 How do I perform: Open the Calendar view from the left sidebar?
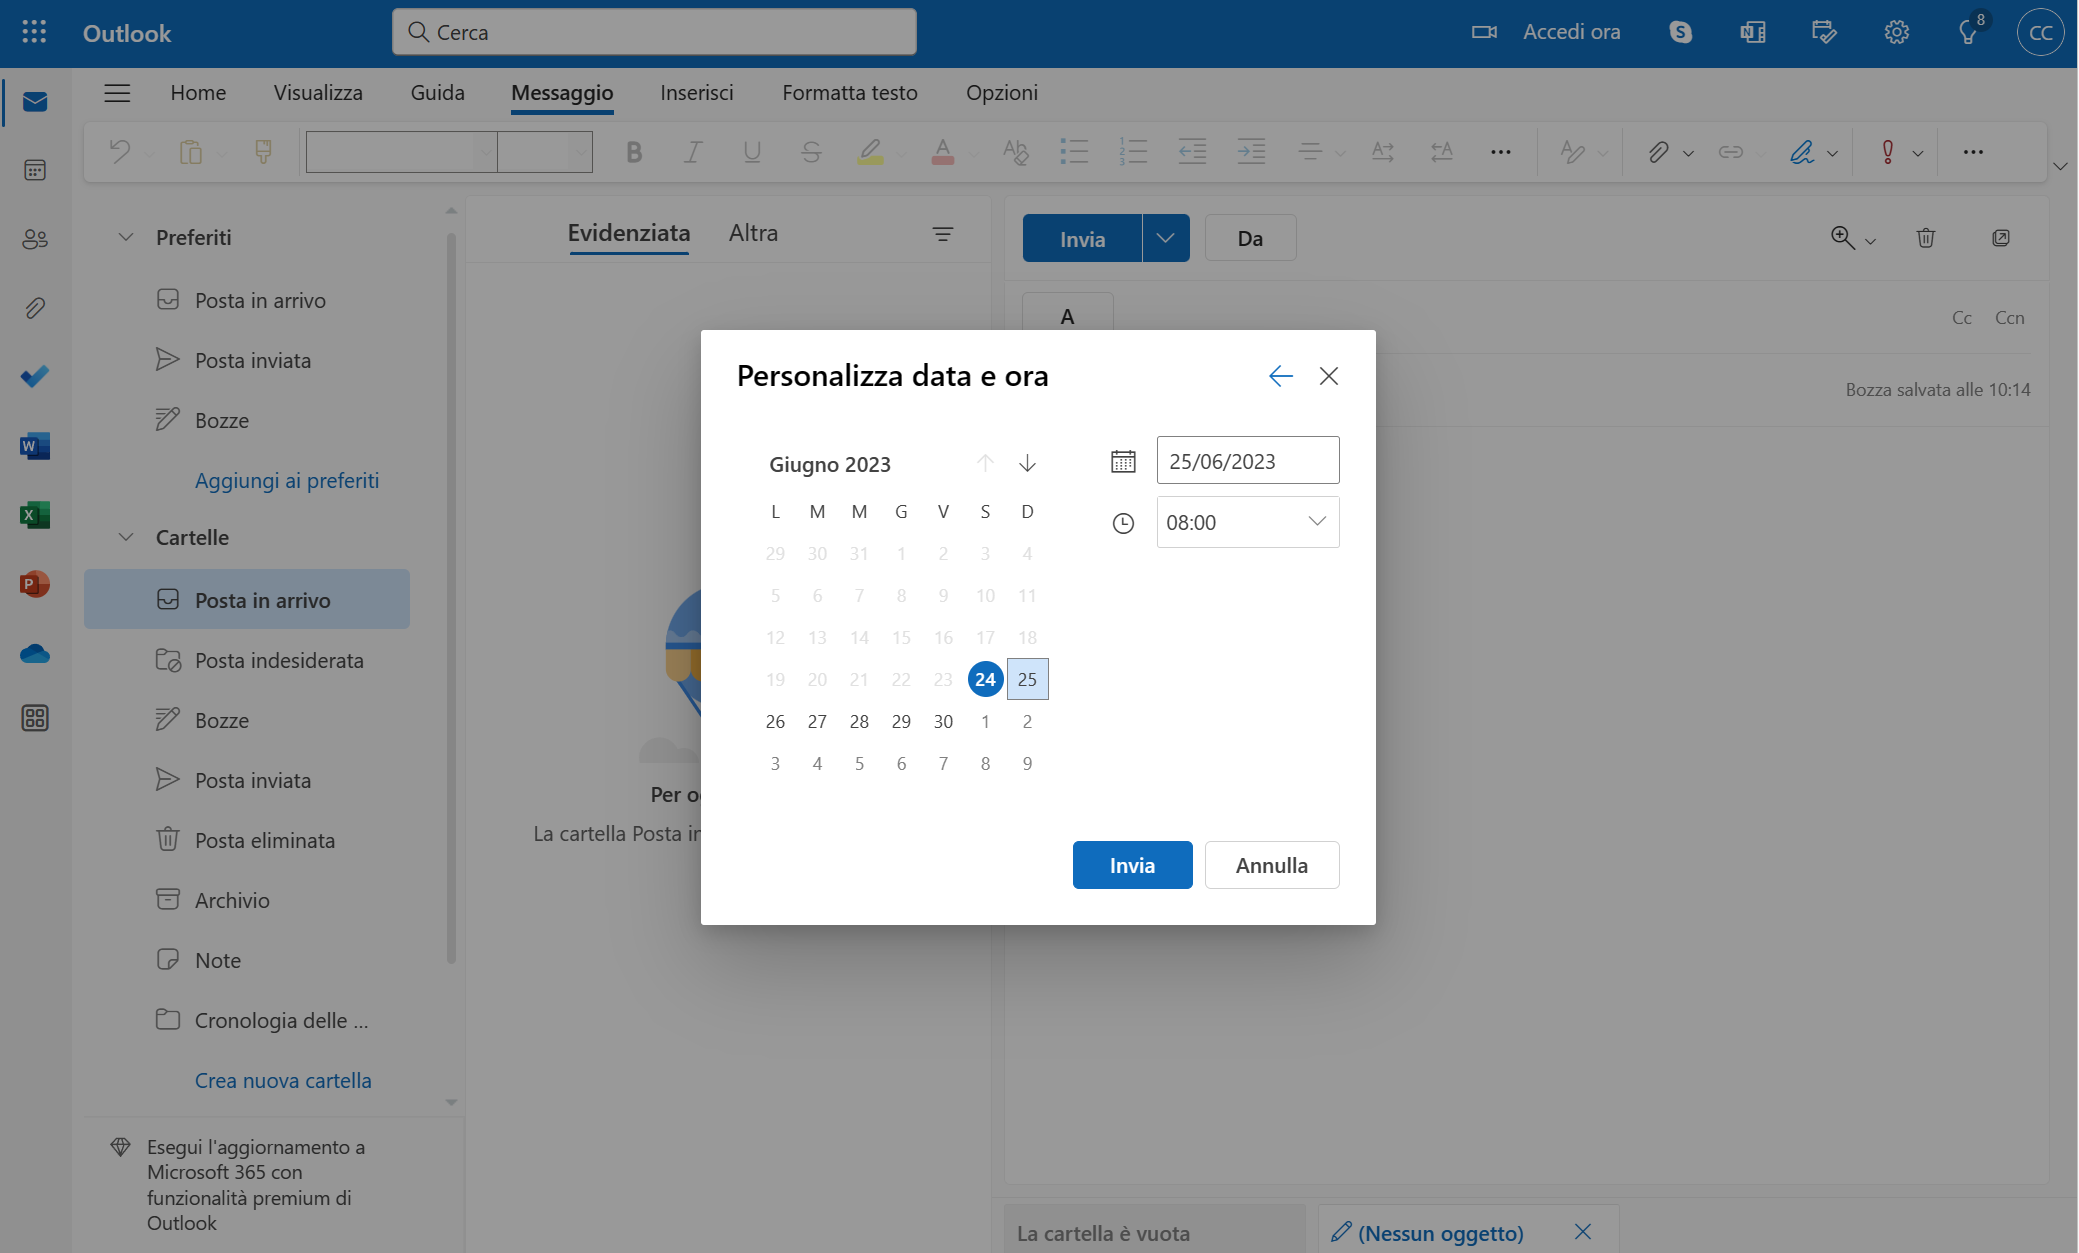(34, 170)
